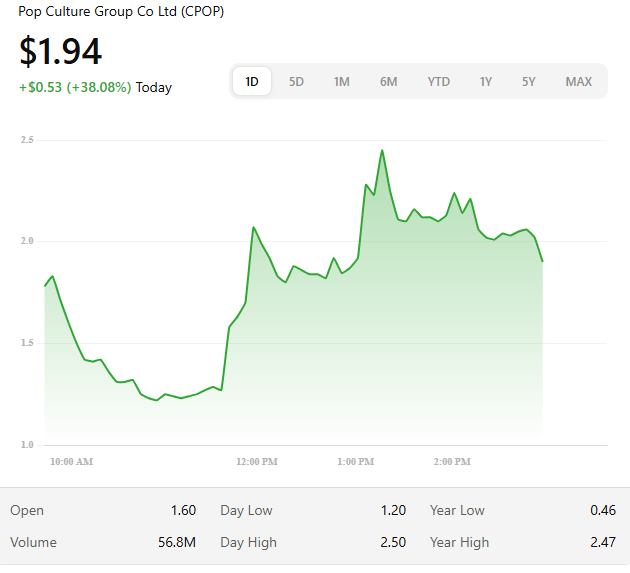Click the Day High label
The width and height of the screenshot is (630, 573).
(x=248, y=542)
